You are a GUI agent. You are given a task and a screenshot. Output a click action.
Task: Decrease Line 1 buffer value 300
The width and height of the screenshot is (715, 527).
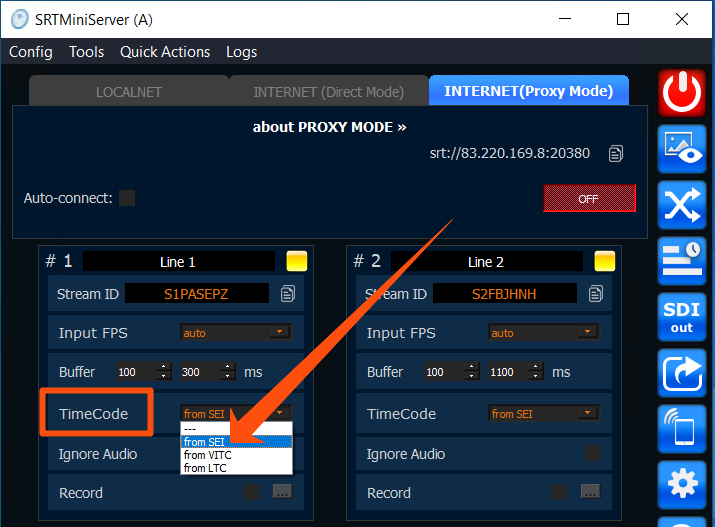227,376
